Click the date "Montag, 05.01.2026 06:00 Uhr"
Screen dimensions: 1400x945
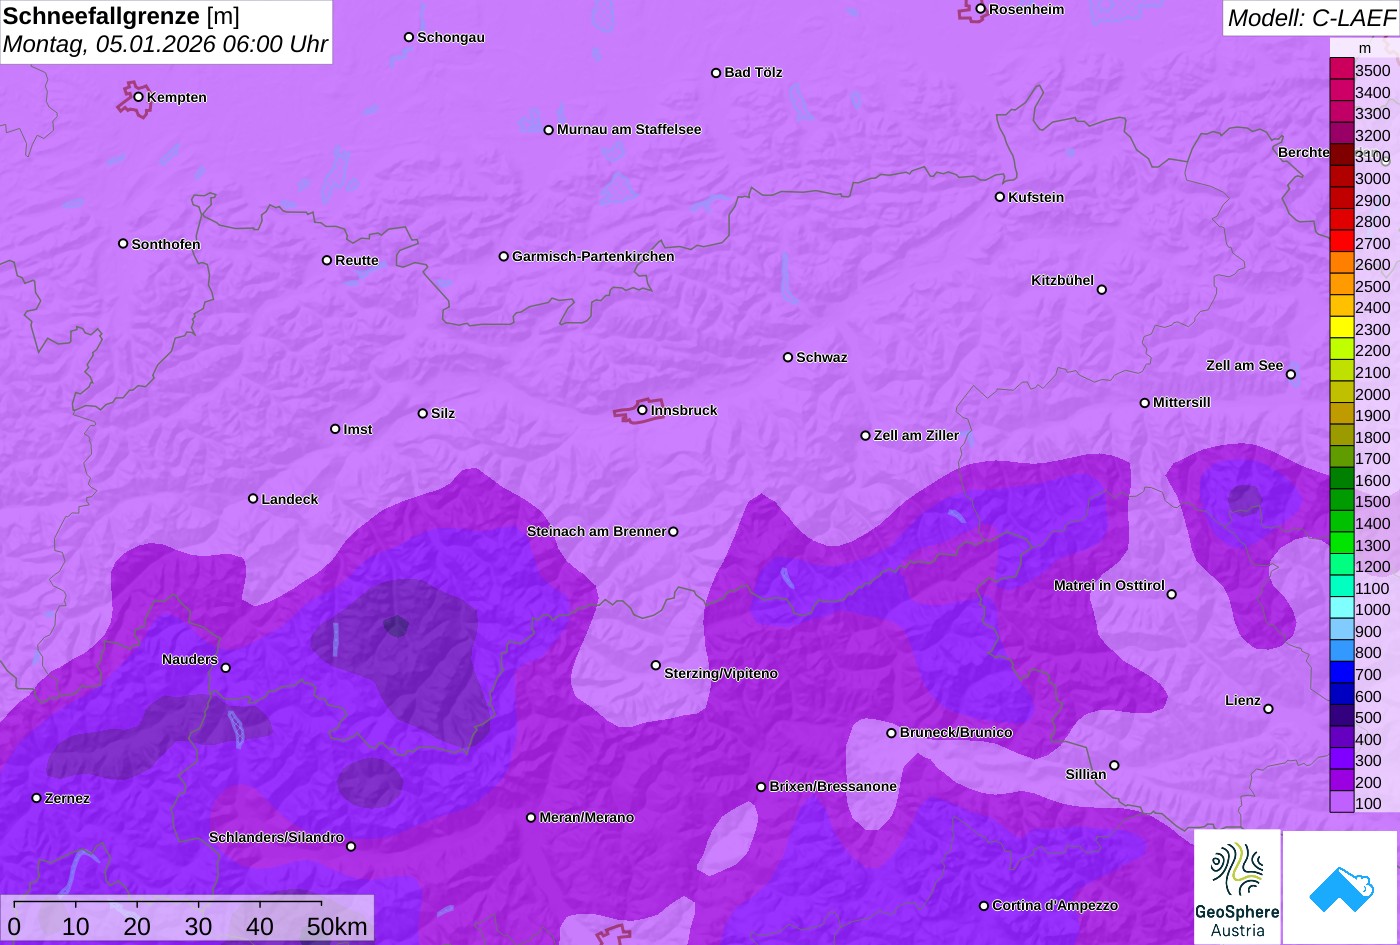point(165,45)
